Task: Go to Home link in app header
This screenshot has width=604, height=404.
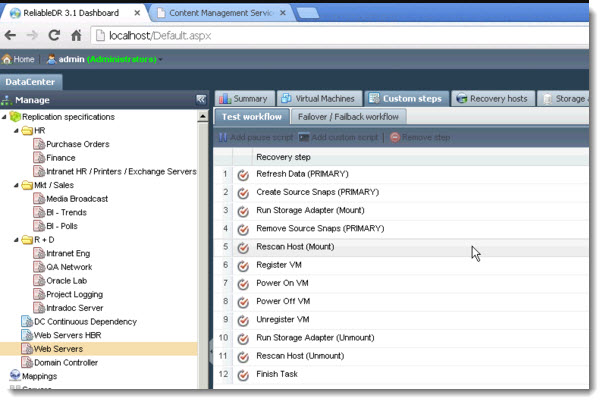Action: (x=18, y=59)
